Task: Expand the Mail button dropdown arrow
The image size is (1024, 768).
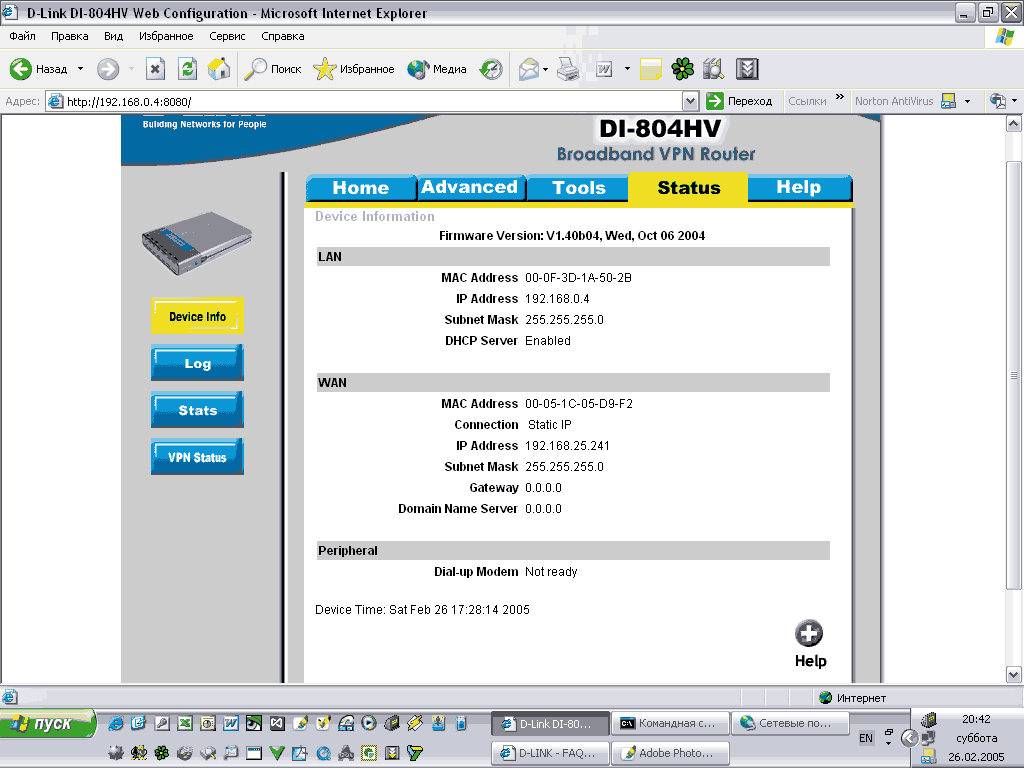Action: 545,69
